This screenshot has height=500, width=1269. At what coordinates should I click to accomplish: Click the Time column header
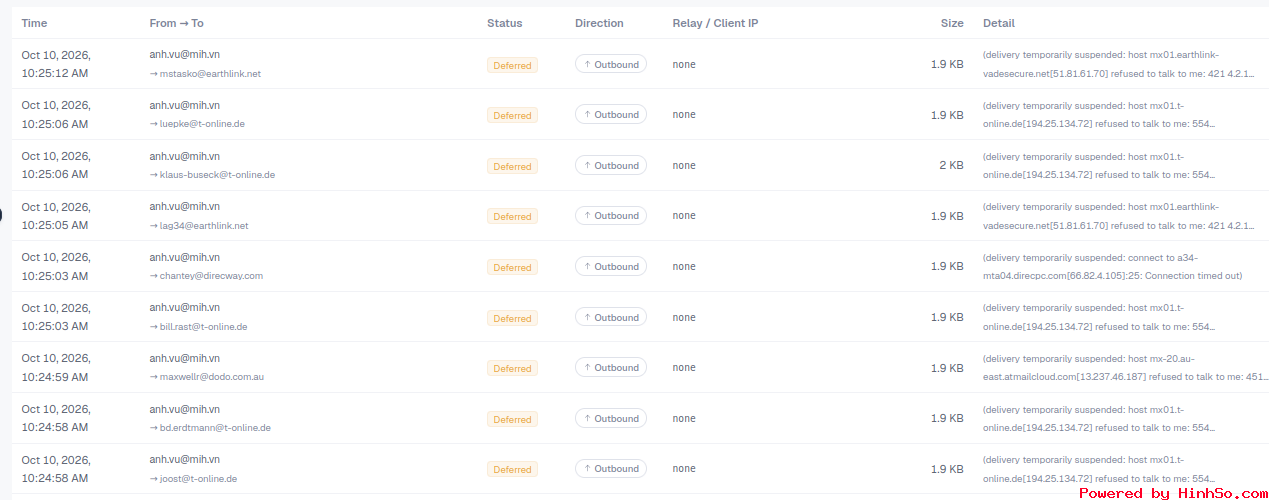pyautogui.click(x=34, y=23)
